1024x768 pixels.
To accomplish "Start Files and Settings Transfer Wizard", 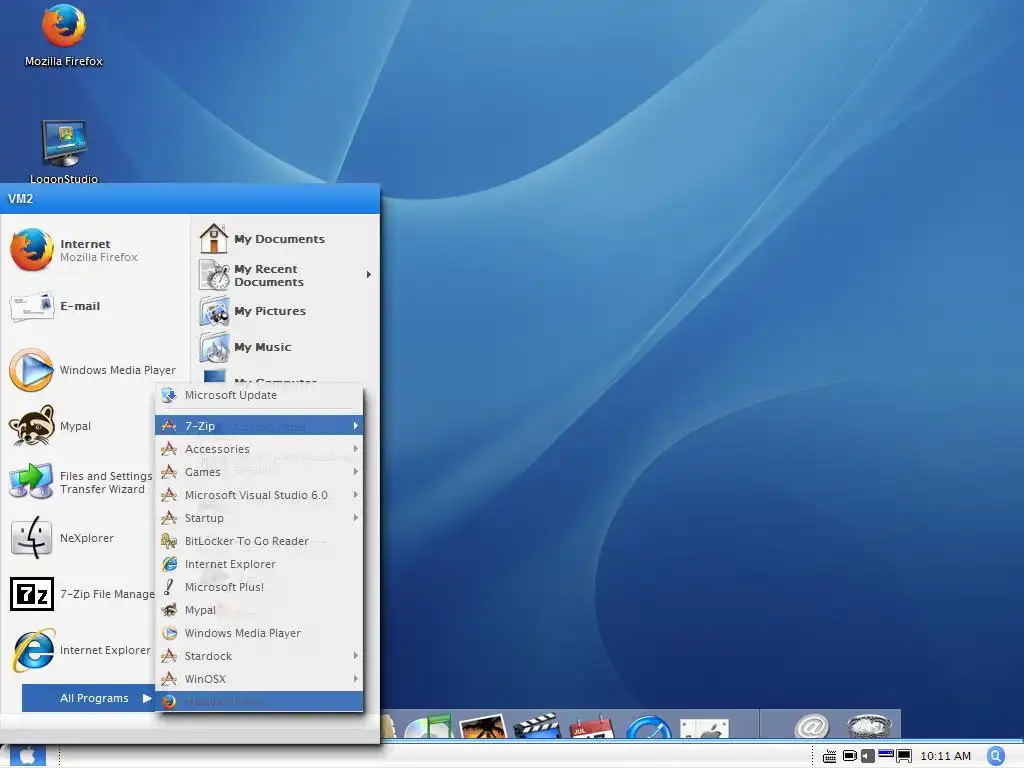I will pos(80,483).
